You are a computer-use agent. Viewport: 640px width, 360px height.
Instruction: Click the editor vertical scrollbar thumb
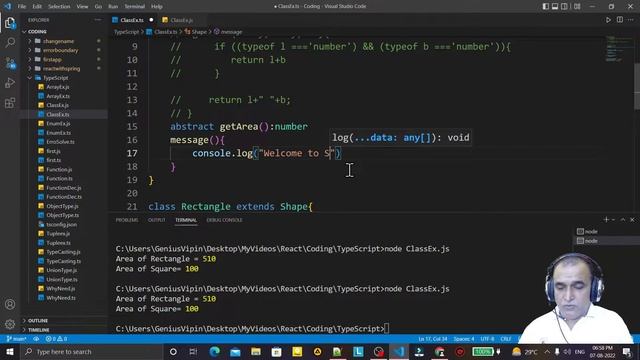tap(637, 86)
